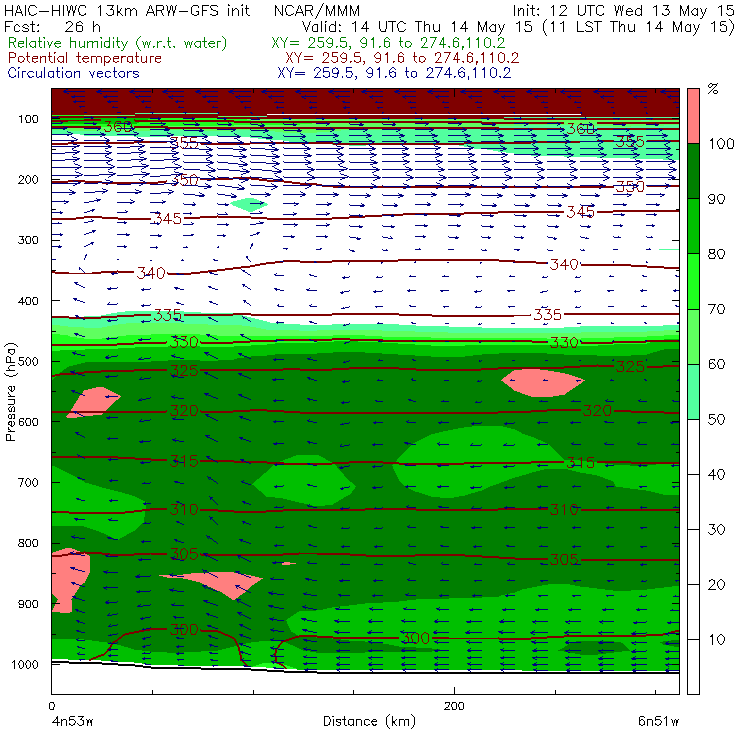This screenshot has height=740, width=740.
Task: Click the 'Distance (km)' axis title
Action: (369, 721)
